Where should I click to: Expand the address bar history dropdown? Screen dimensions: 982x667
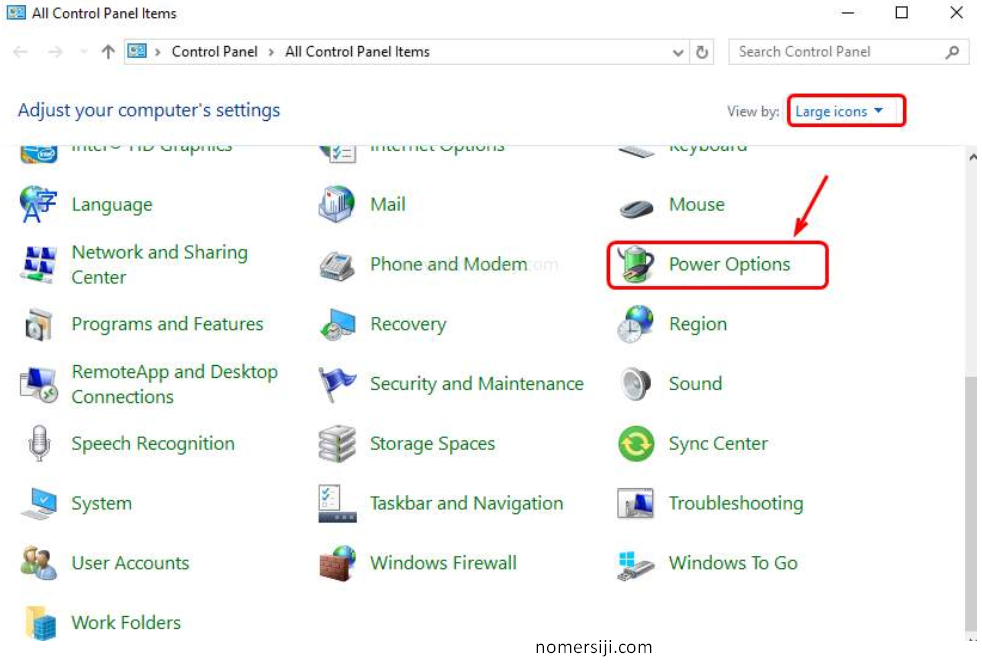[678, 53]
